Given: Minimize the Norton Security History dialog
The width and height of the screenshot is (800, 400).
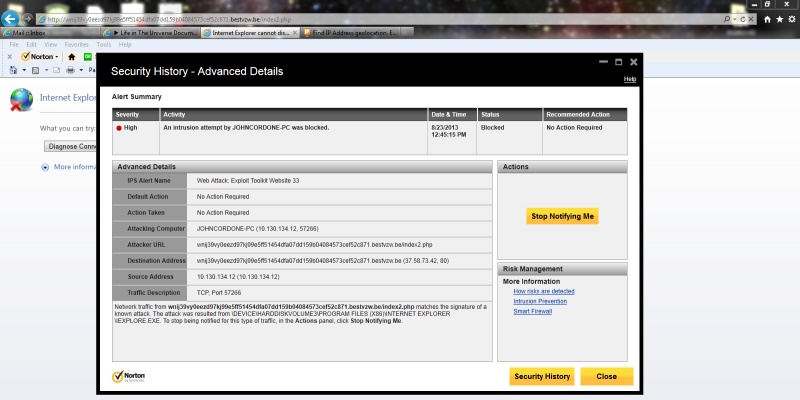Looking at the screenshot, I should coord(604,62).
